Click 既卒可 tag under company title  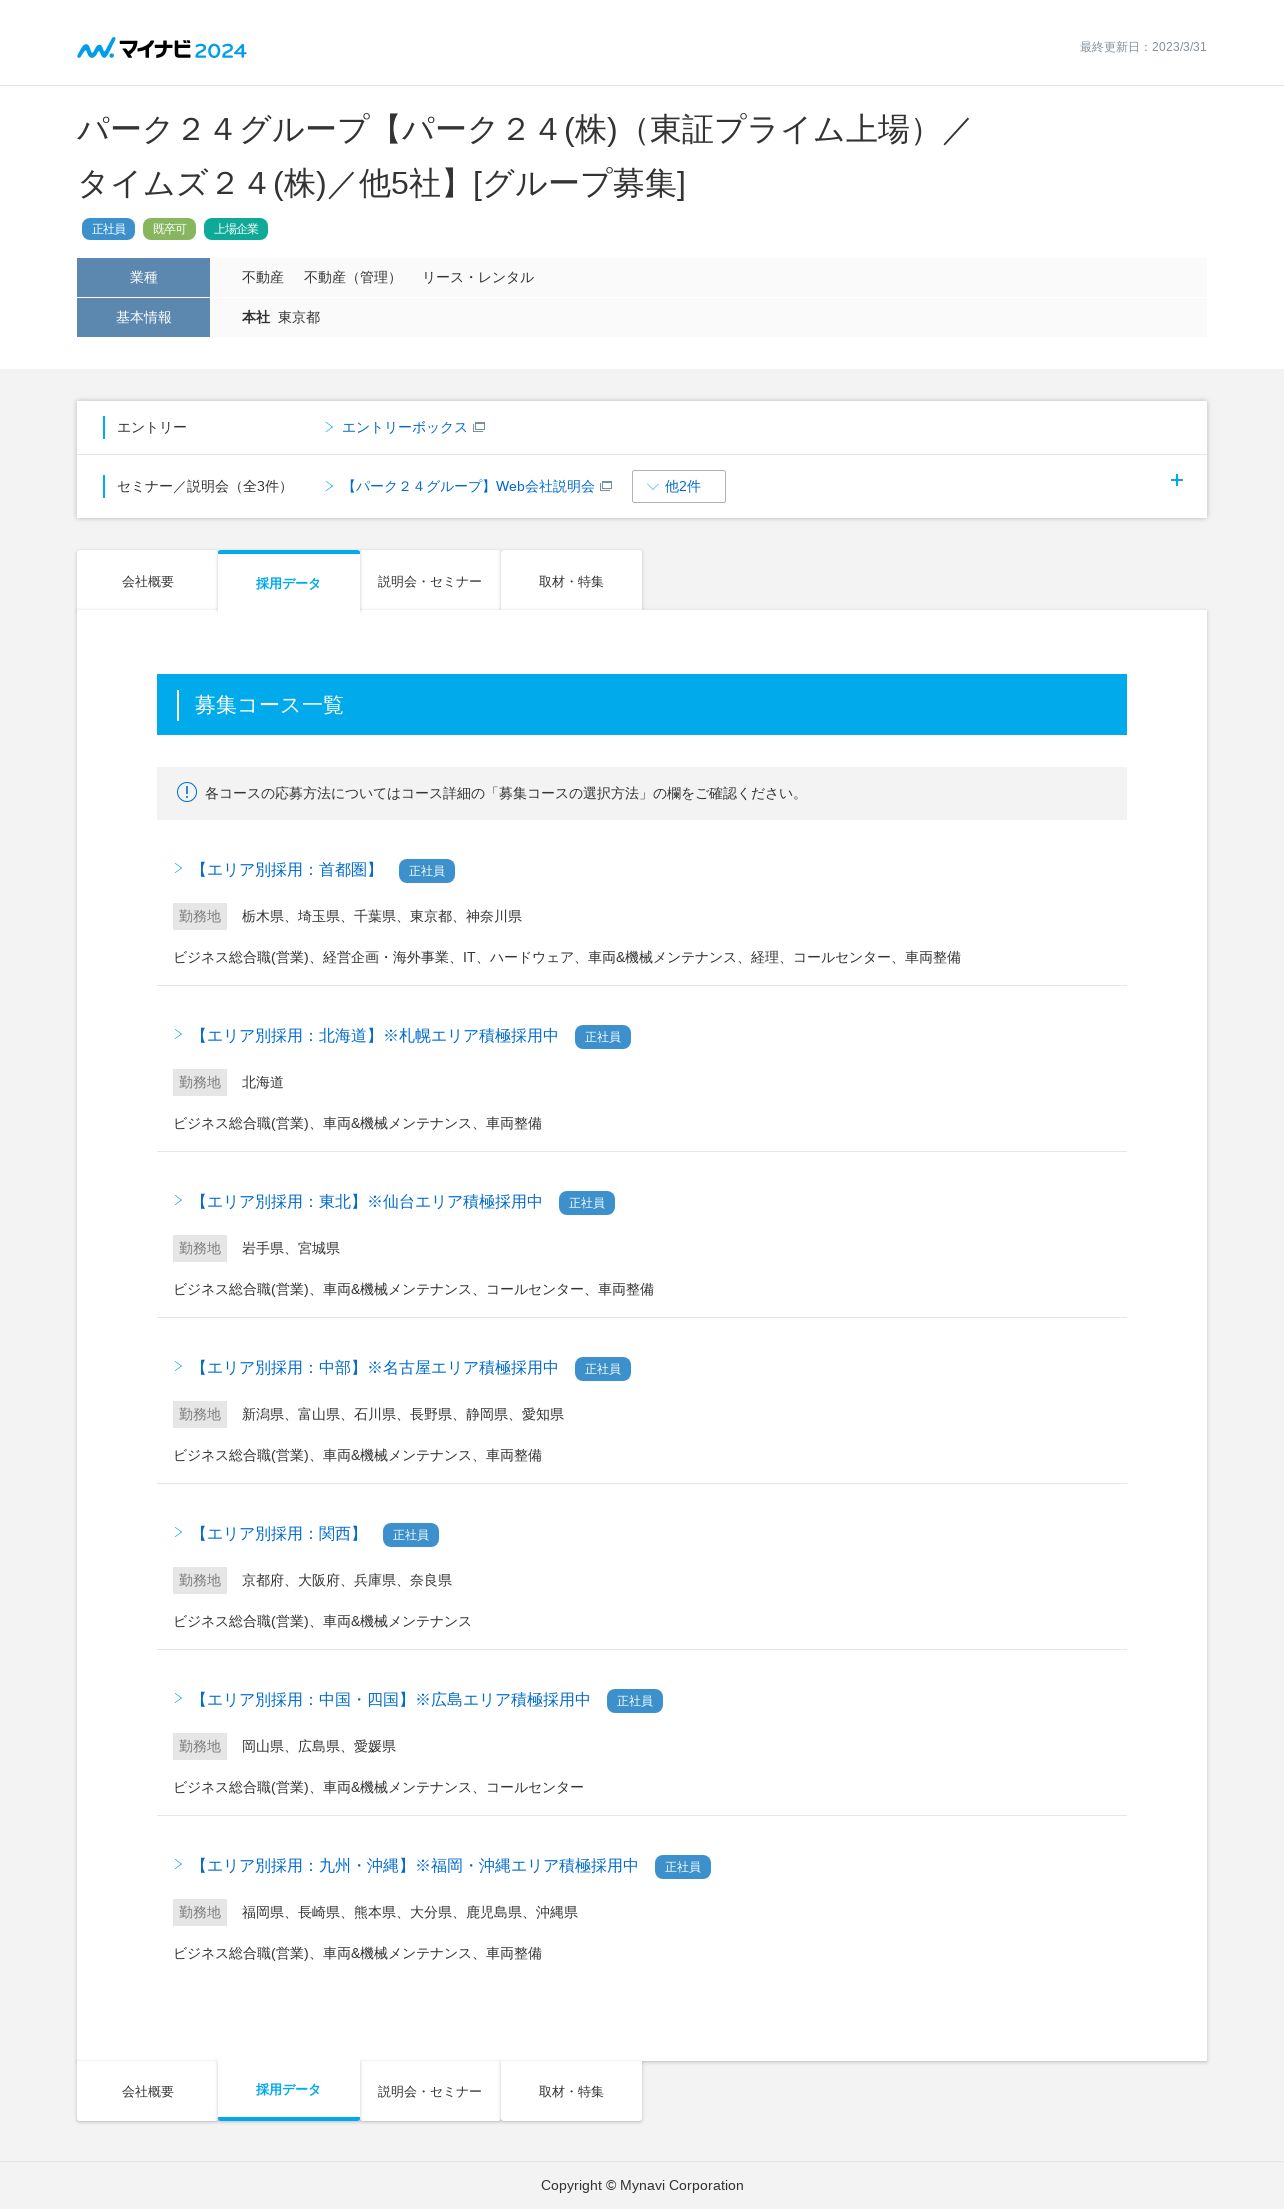coord(169,229)
